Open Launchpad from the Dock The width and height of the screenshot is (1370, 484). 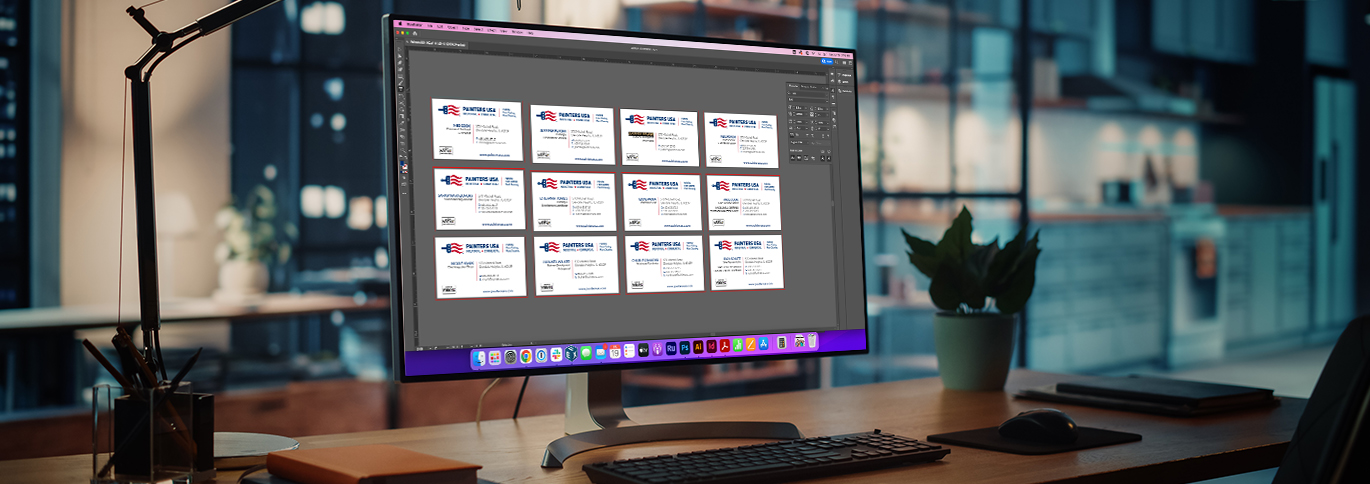tap(495, 357)
